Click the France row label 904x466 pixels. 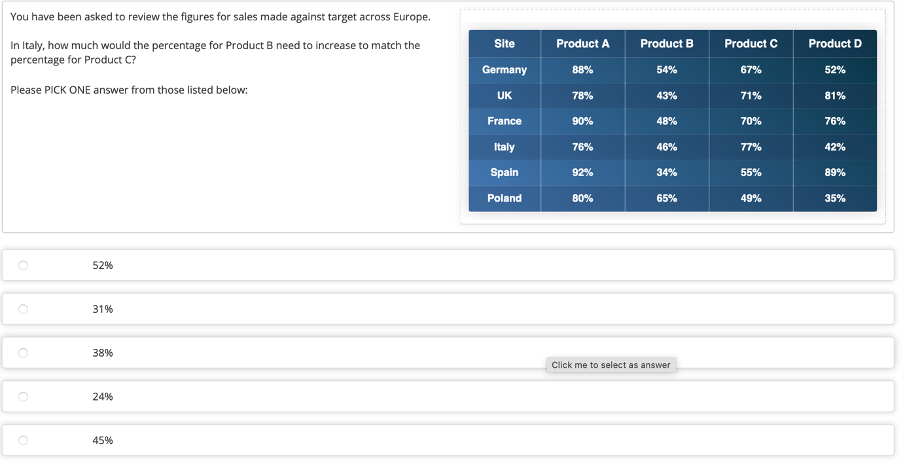tap(504, 121)
